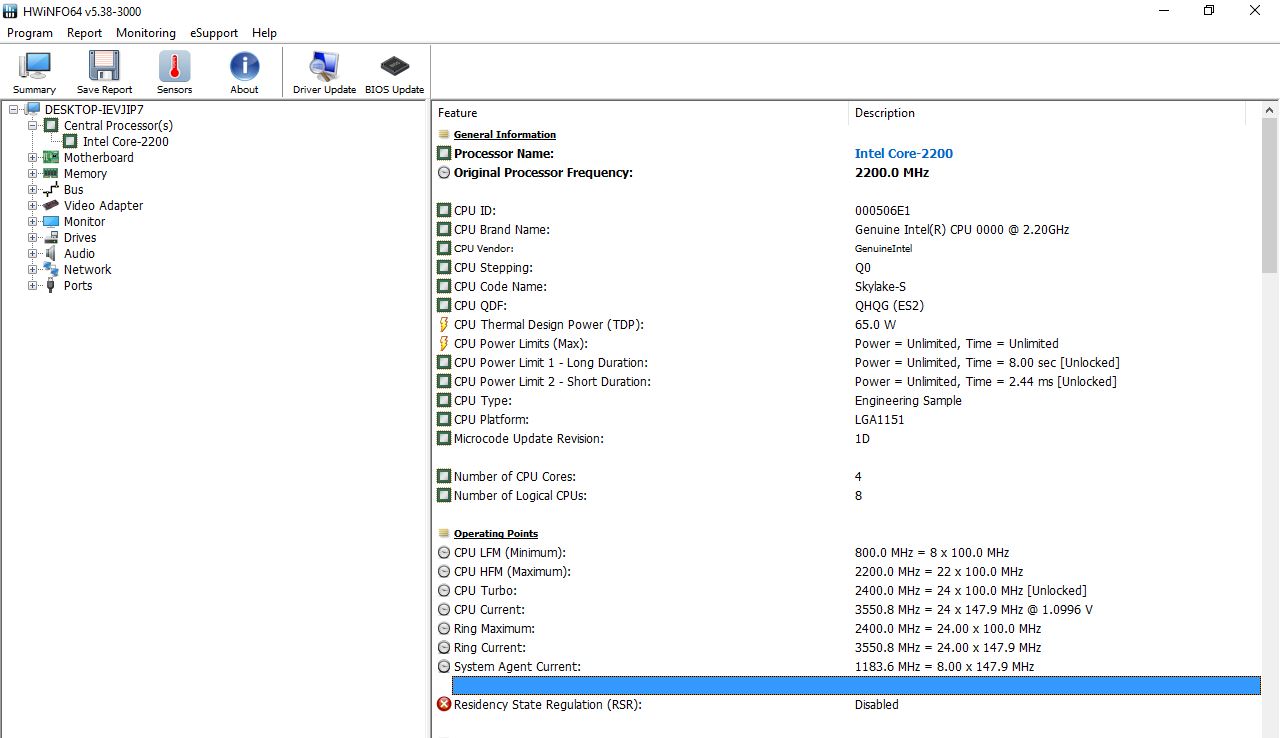Click the Bus tree icon
The image size is (1280, 738).
coord(51,189)
